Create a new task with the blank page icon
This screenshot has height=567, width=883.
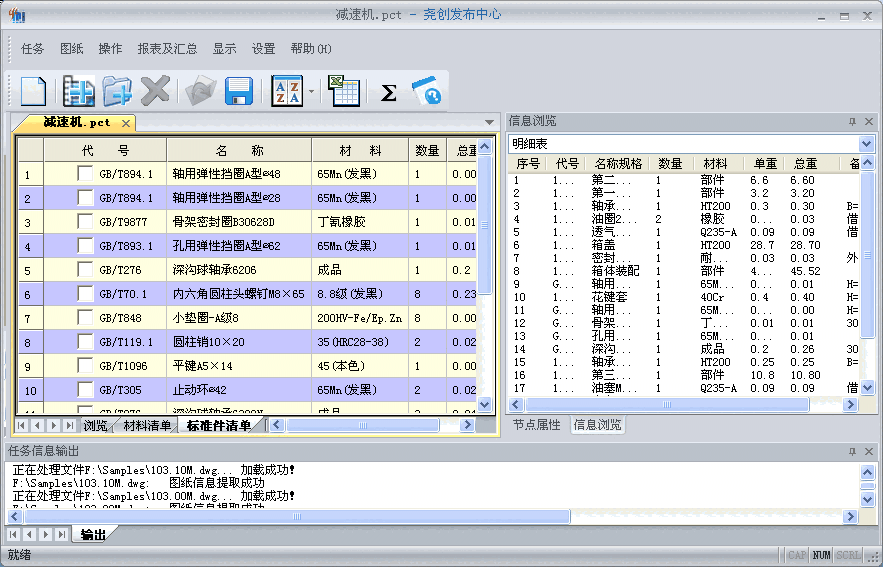click(33, 91)
